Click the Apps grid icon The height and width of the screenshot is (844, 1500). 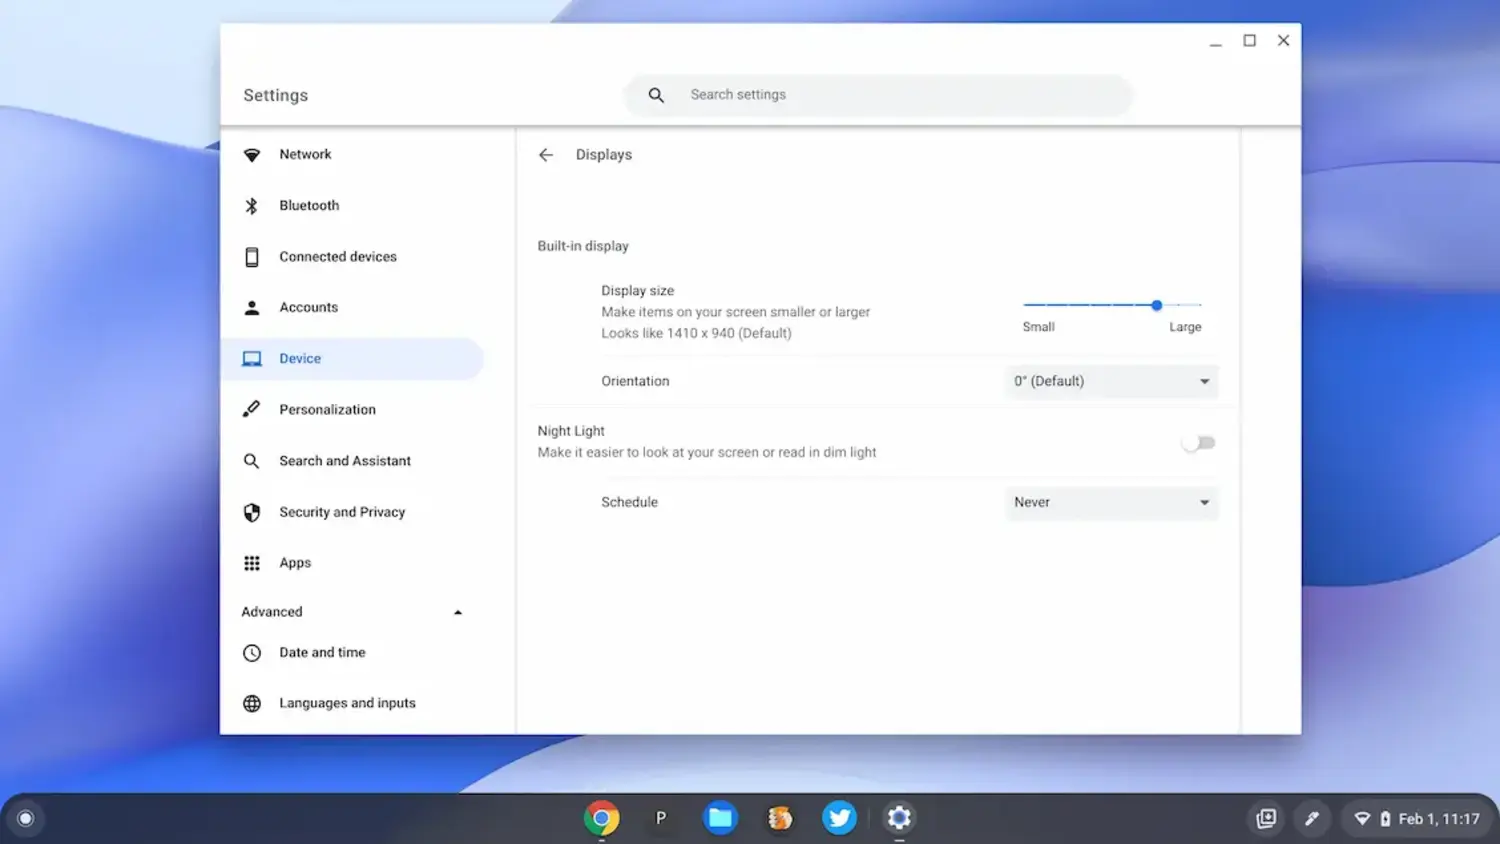click(x=252, y=563)
